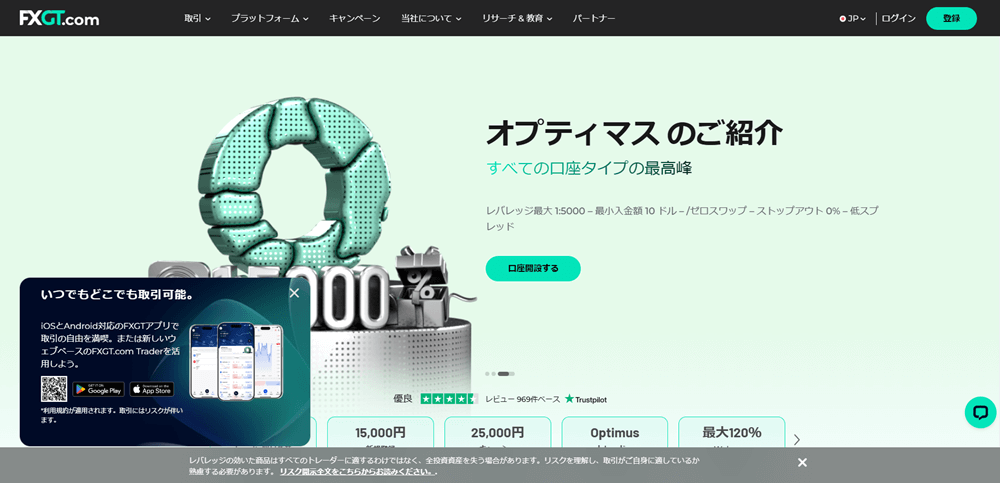
Task: Click the オプティマス のご紹介 headline
Action: (x=634, y=133)
